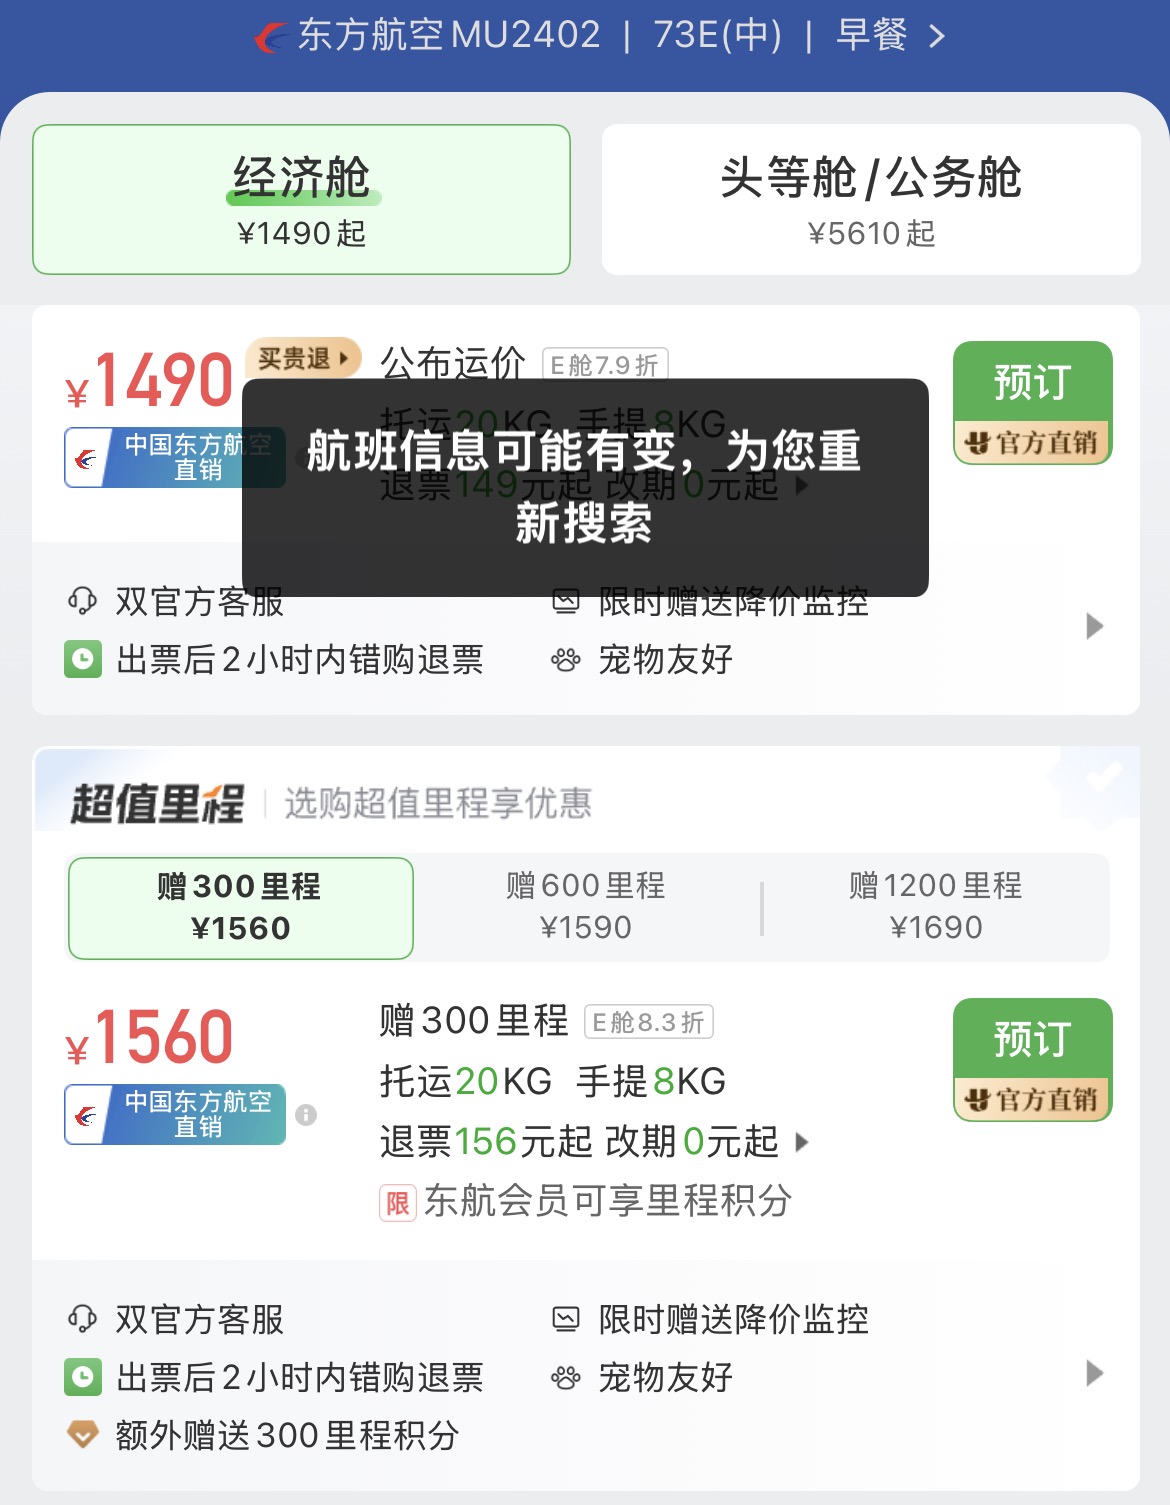The height and width of the screenshot is (1505, 1170).
Task: Tap the red 限 tag icon
Action: pyautogui.click(x=397, y=1202)
